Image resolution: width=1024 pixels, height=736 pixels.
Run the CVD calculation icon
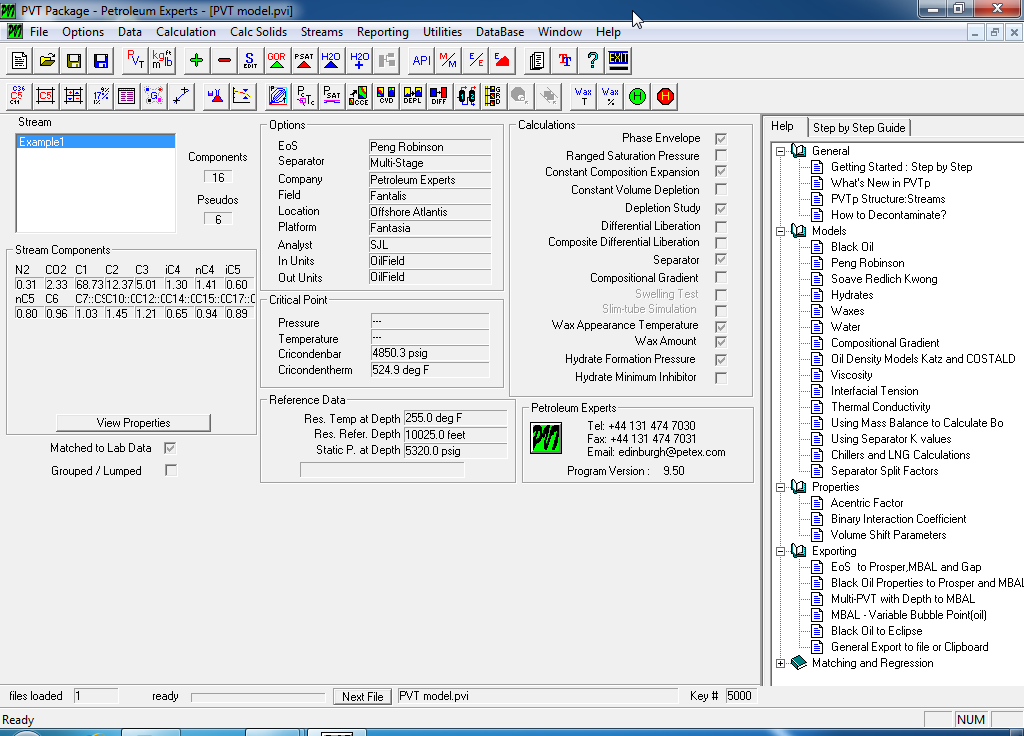point(386,96)
